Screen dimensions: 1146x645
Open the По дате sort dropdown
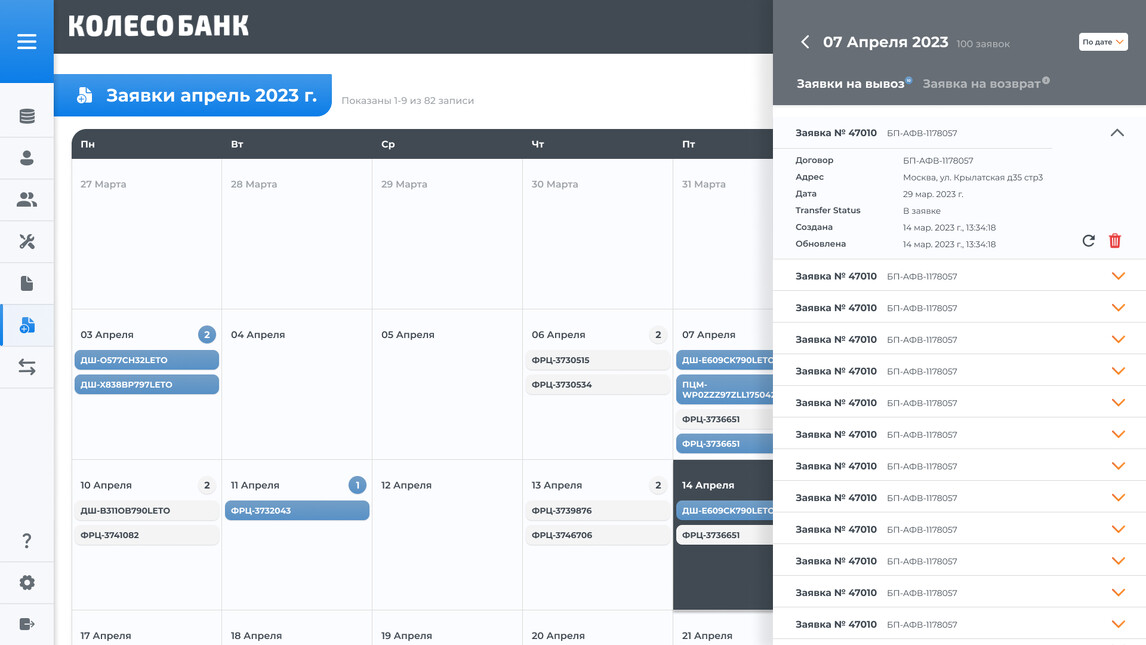(x=1103, y=42)
